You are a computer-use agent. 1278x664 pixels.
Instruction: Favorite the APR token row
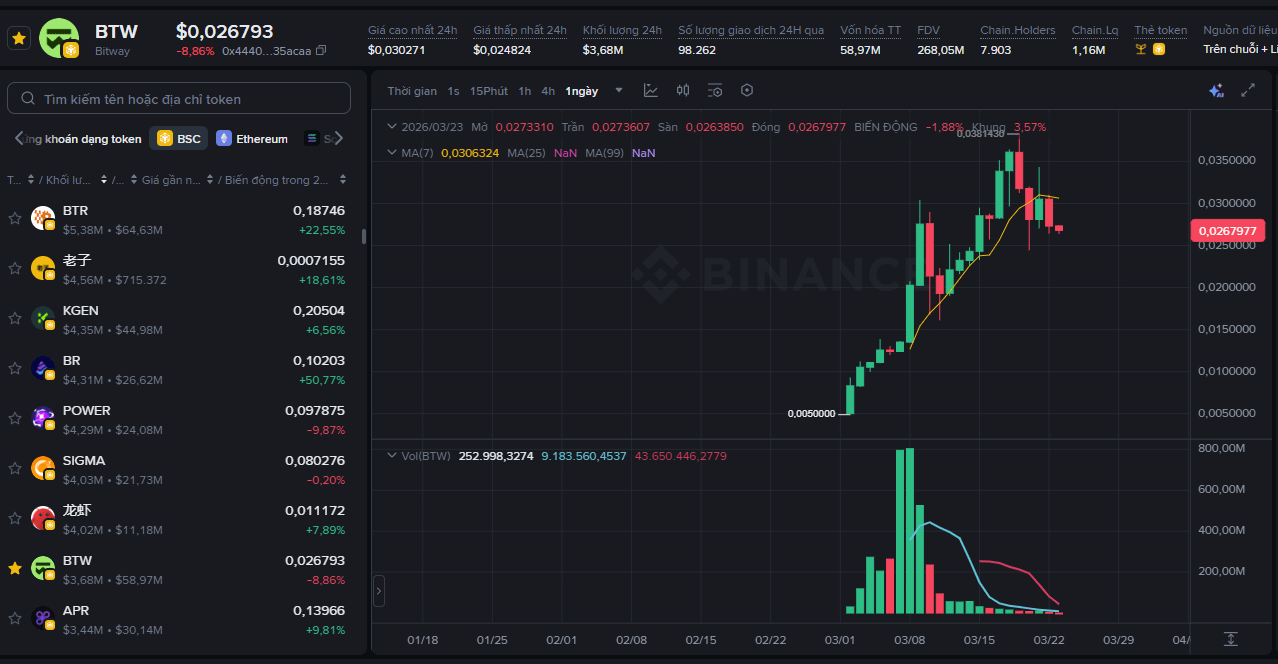(15, 618)
